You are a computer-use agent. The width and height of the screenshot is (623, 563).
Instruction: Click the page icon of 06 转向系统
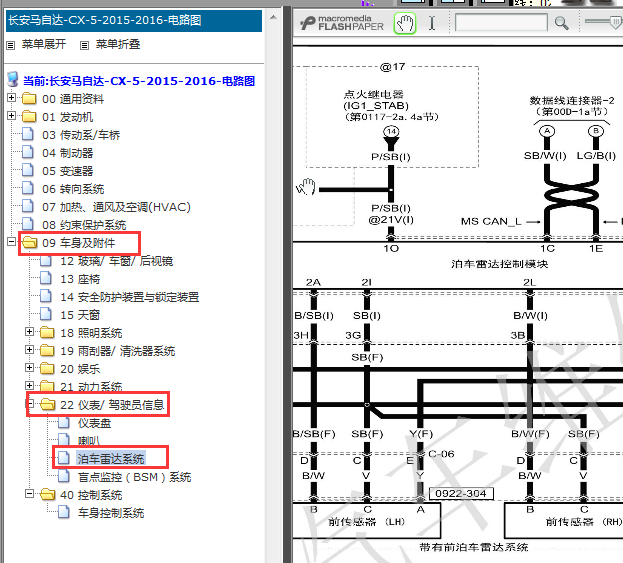[28, 188]
